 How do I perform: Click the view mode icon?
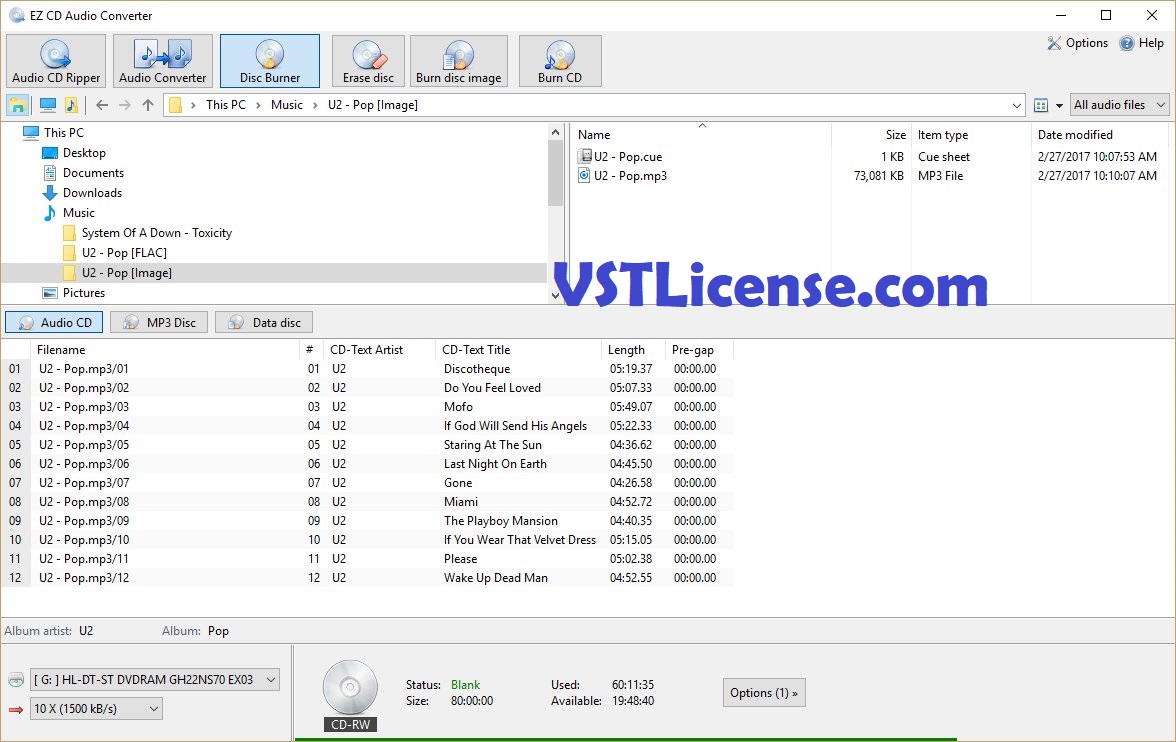pyautogui.click(x=1041, y=105)
